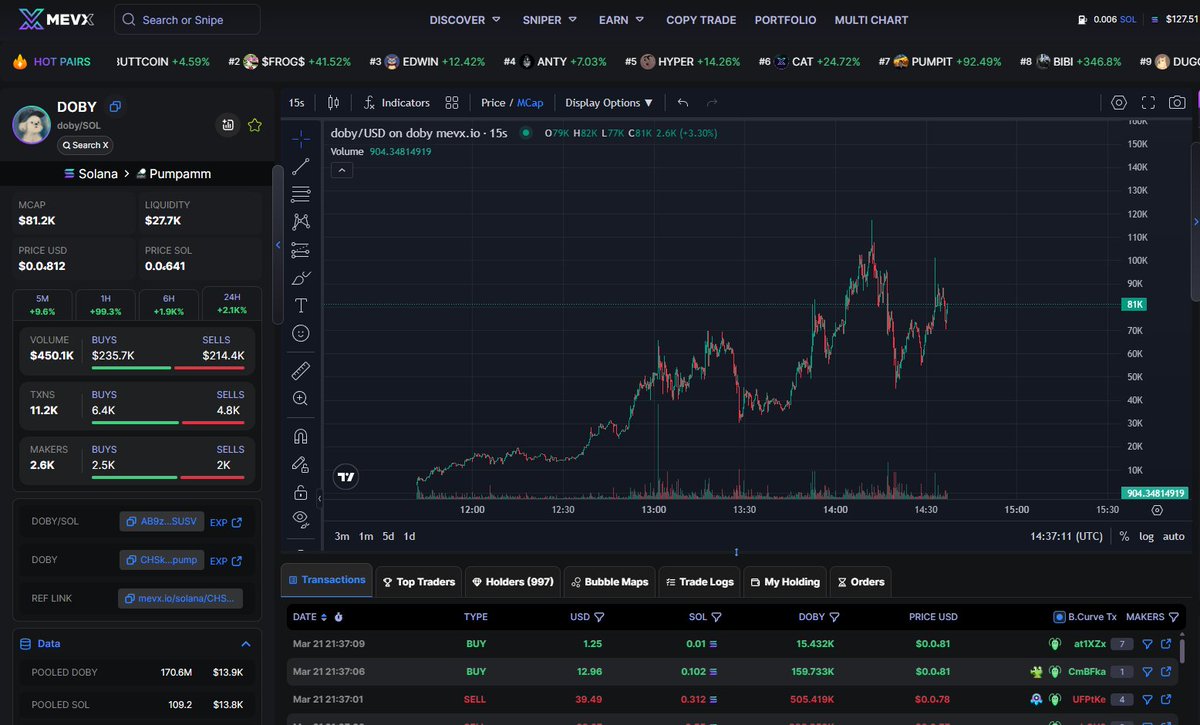The height and width of the screenshot is (725, 1200).
Task: Copy the mevx.io referral link
Action: click(180, 598)
